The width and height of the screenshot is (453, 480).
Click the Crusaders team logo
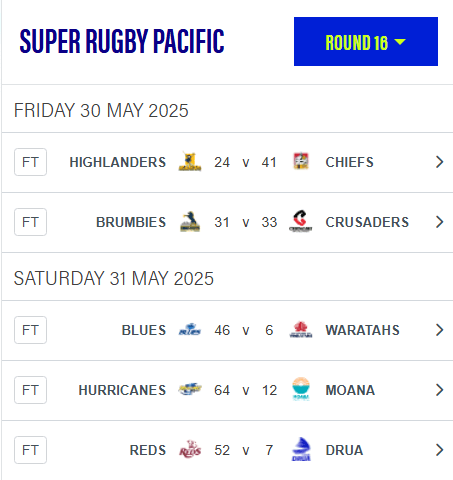(301, 221)
